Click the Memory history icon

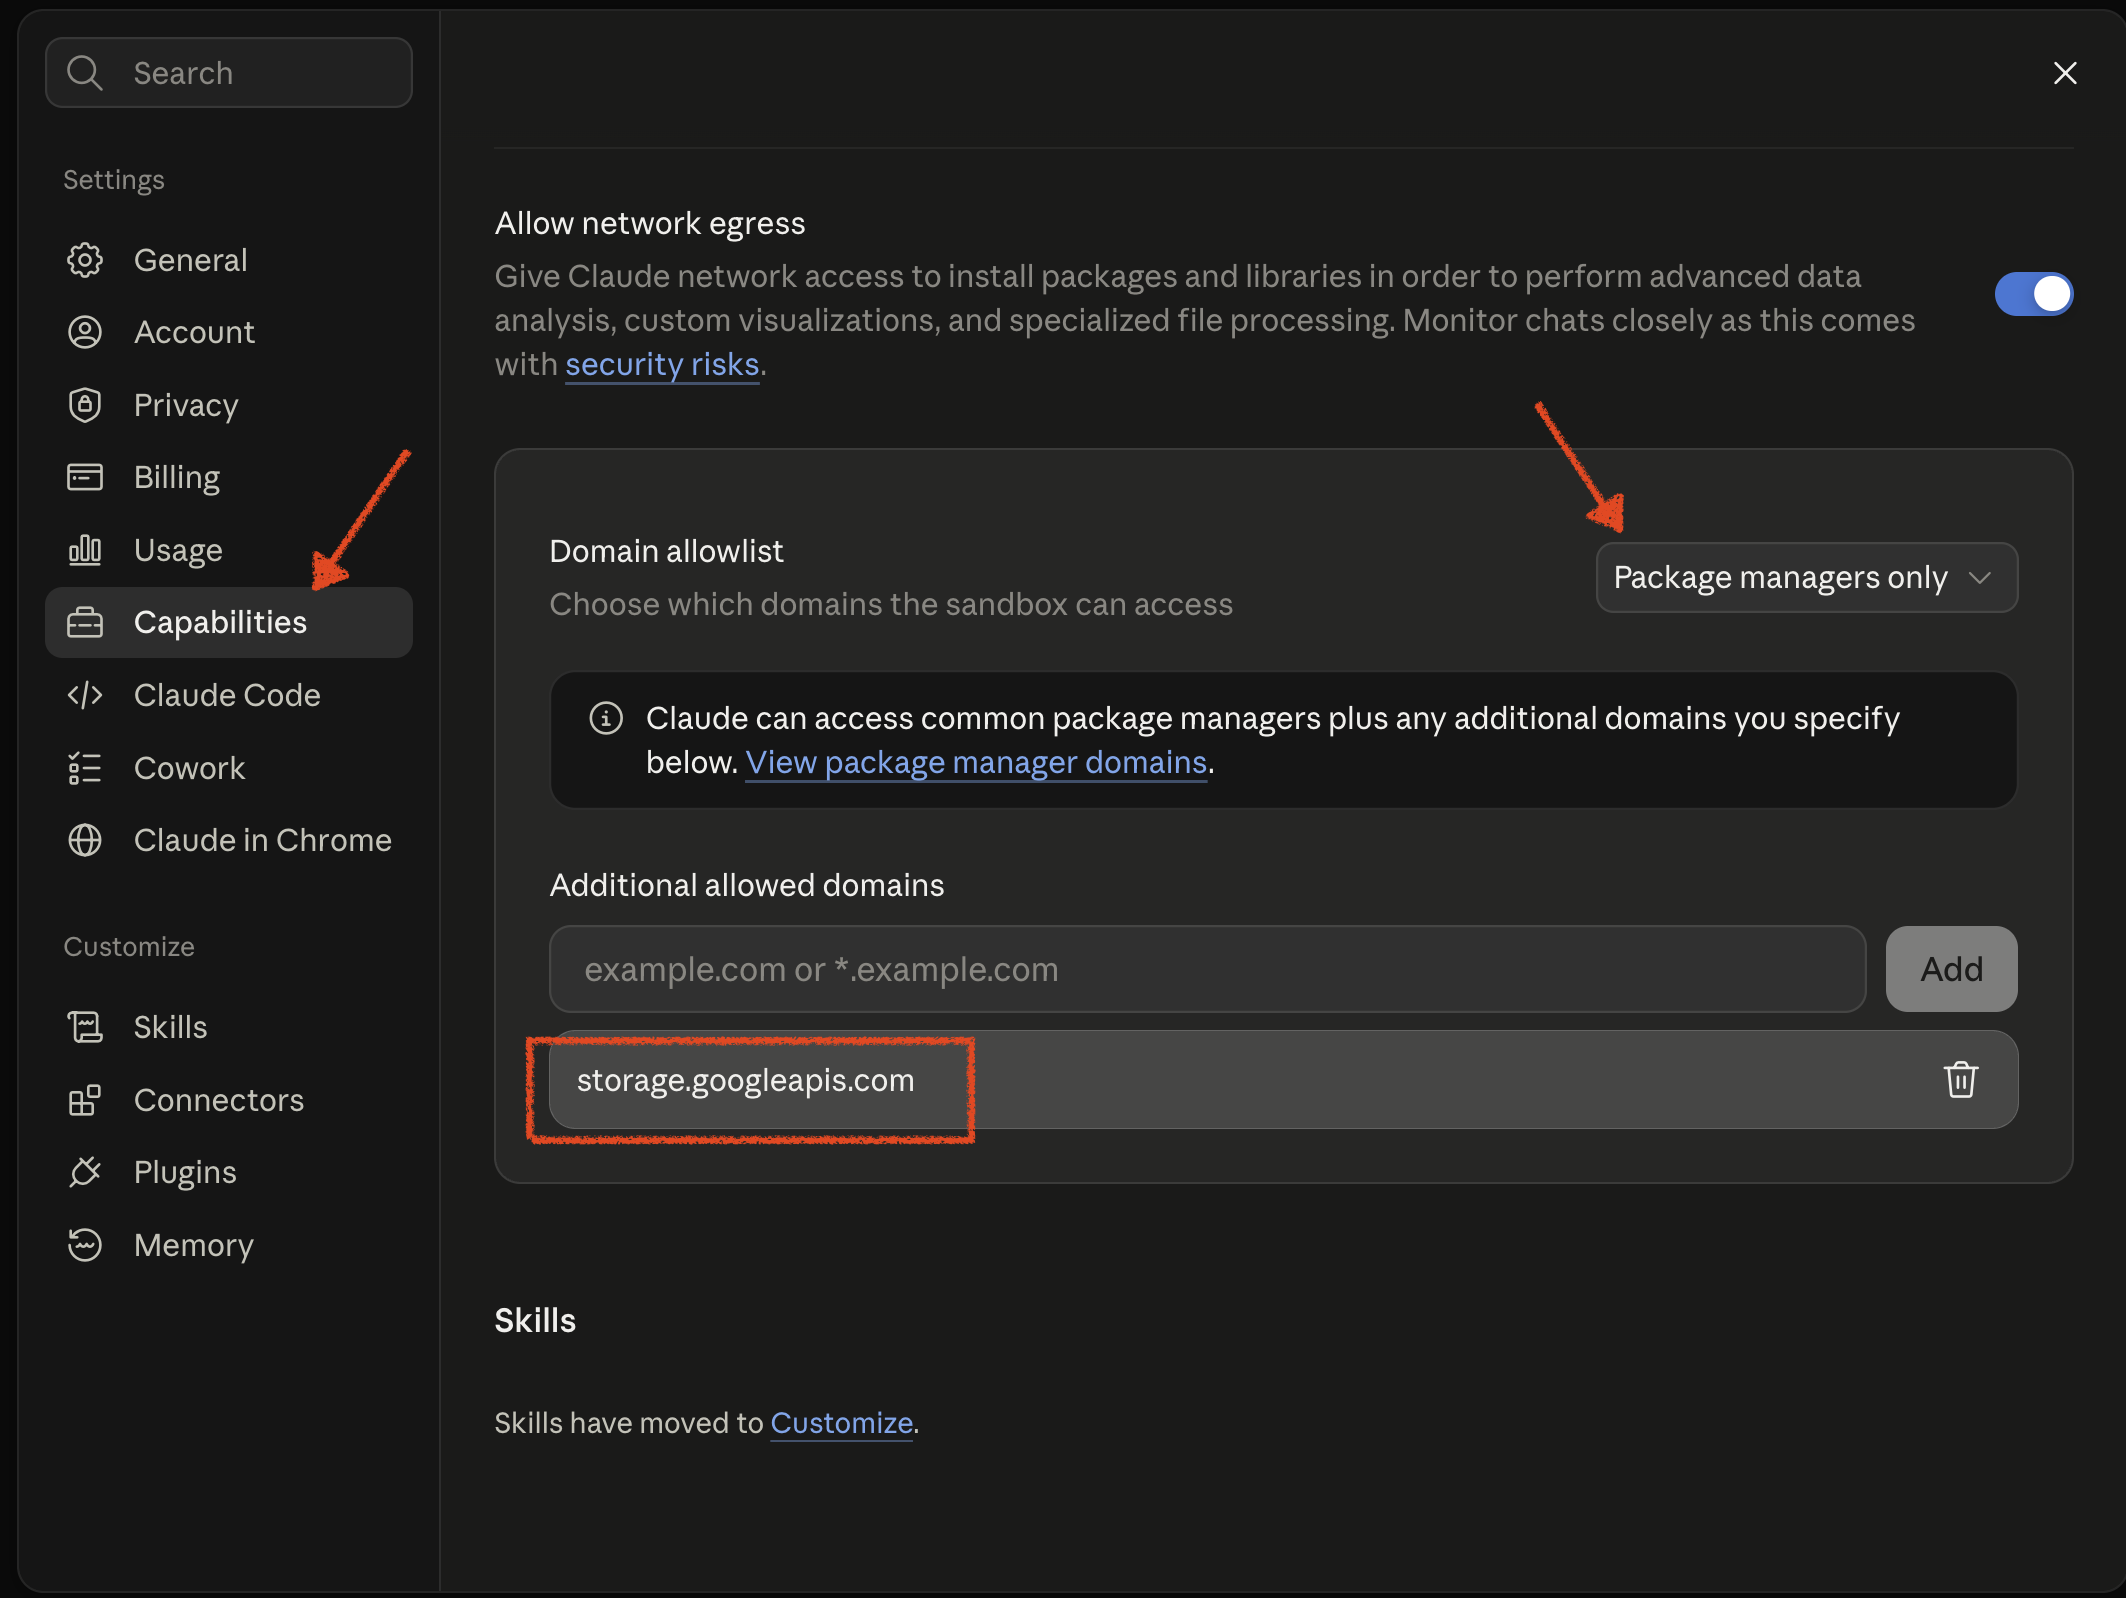pos(85,1245)
